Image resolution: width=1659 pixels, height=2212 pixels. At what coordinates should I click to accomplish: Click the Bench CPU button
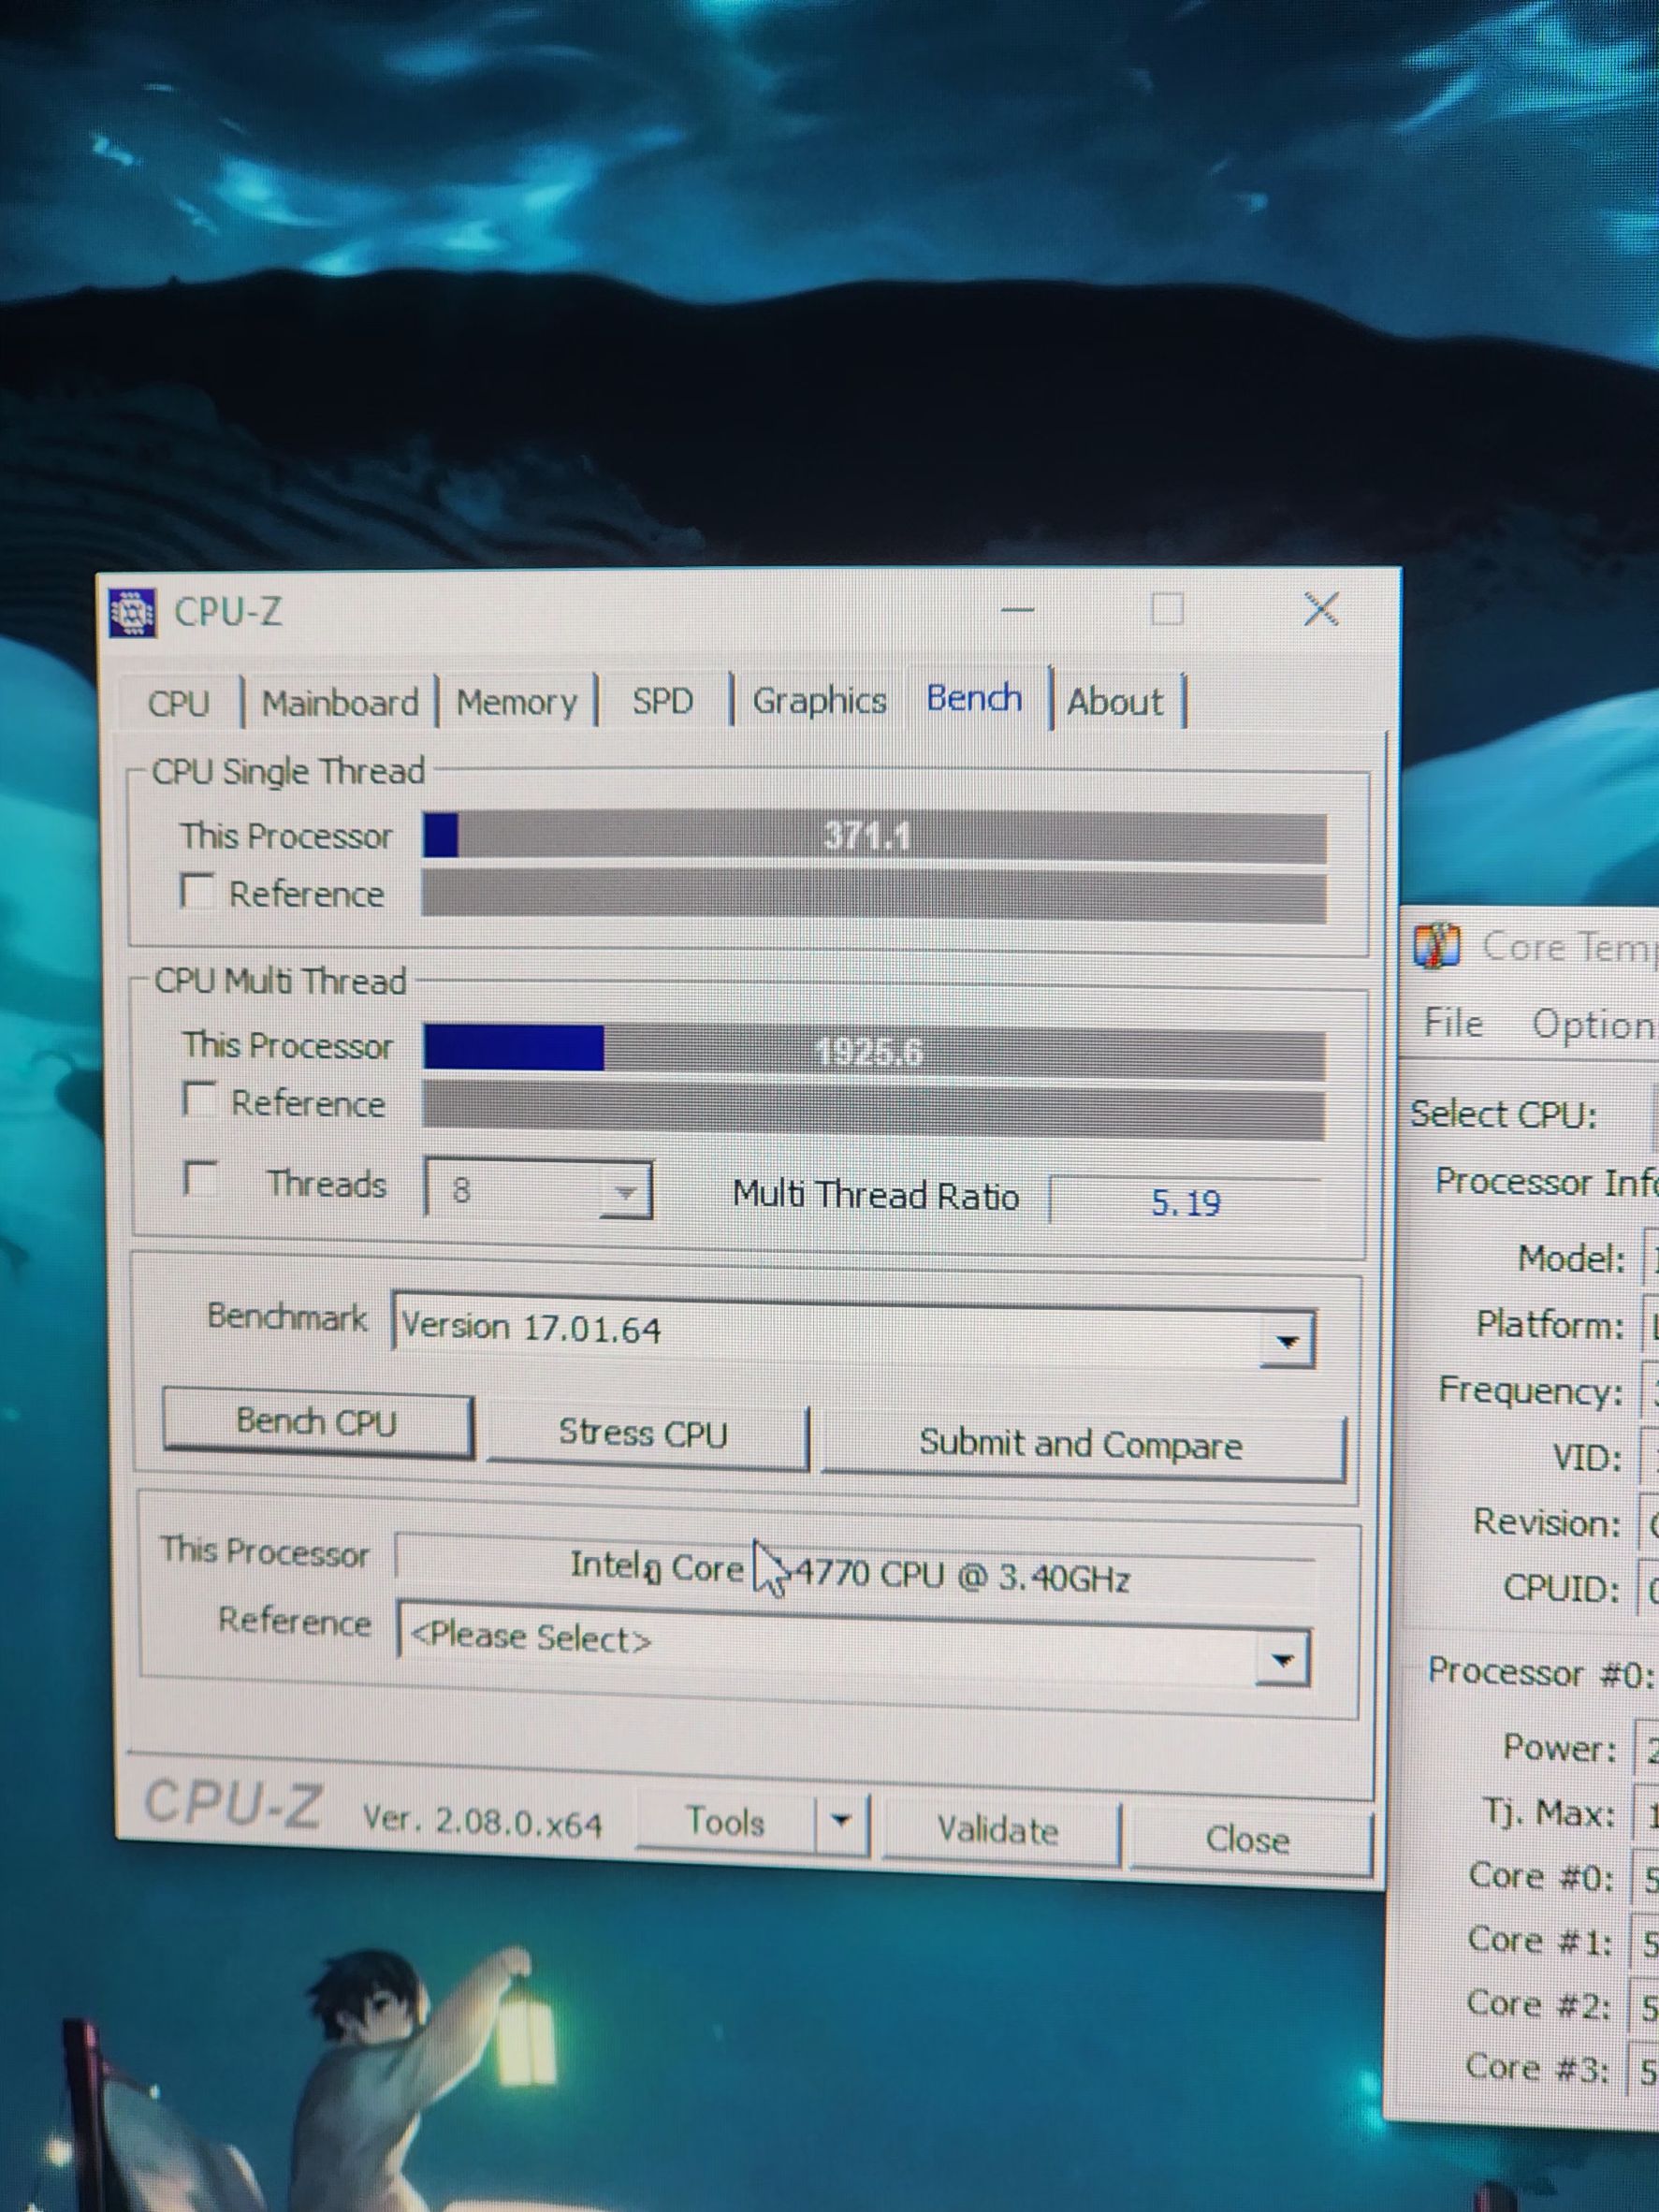click(x=317, y=1422)
